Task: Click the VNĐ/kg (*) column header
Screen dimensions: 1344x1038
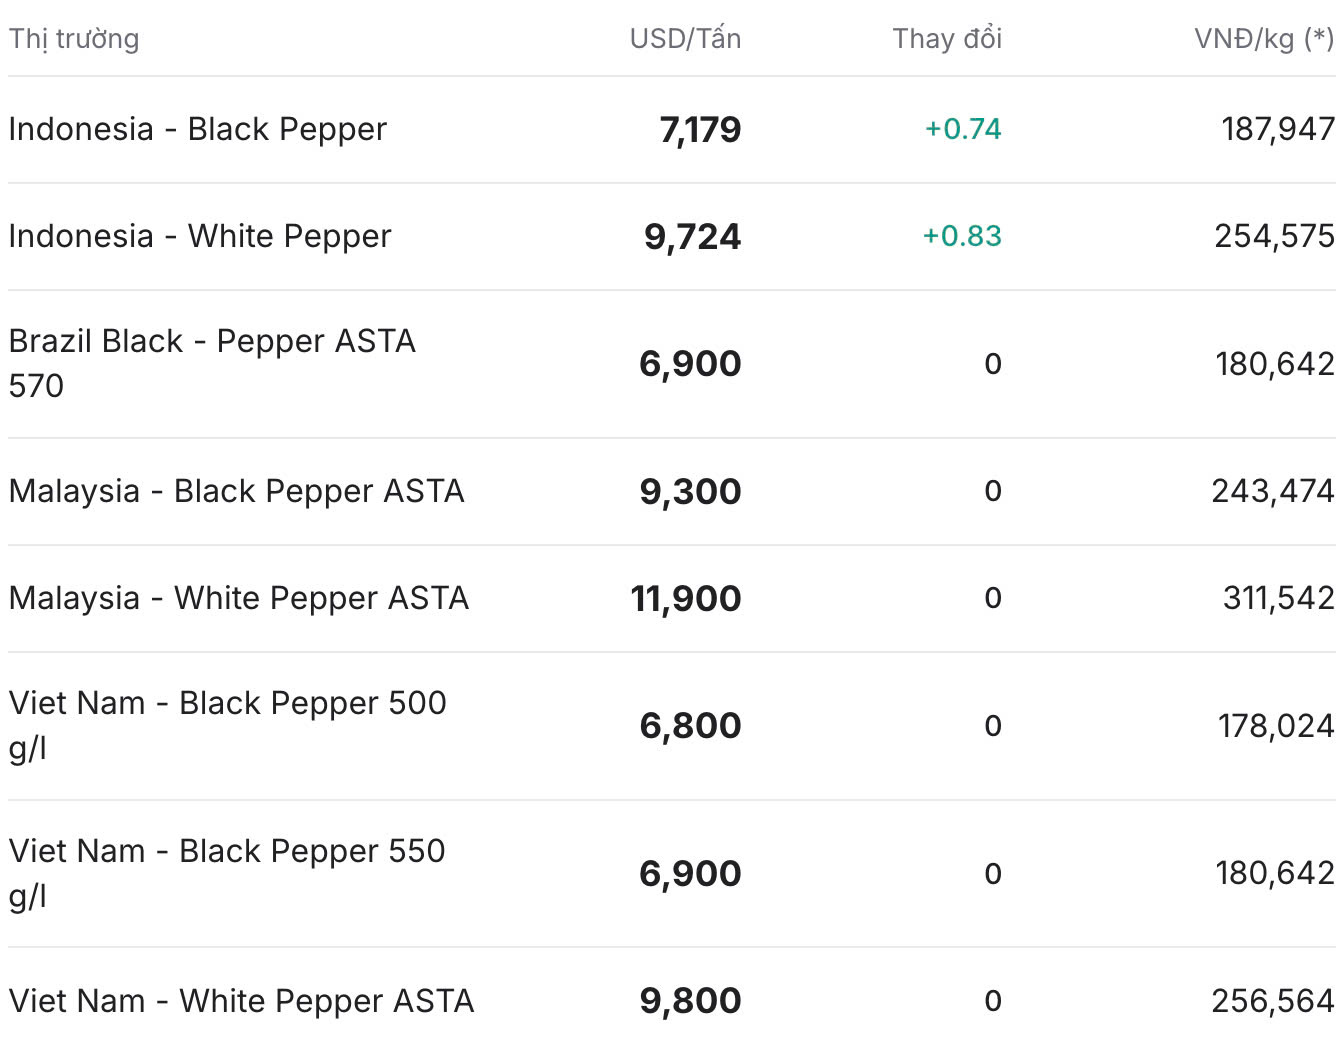Action: click(x=1264, y=39)
